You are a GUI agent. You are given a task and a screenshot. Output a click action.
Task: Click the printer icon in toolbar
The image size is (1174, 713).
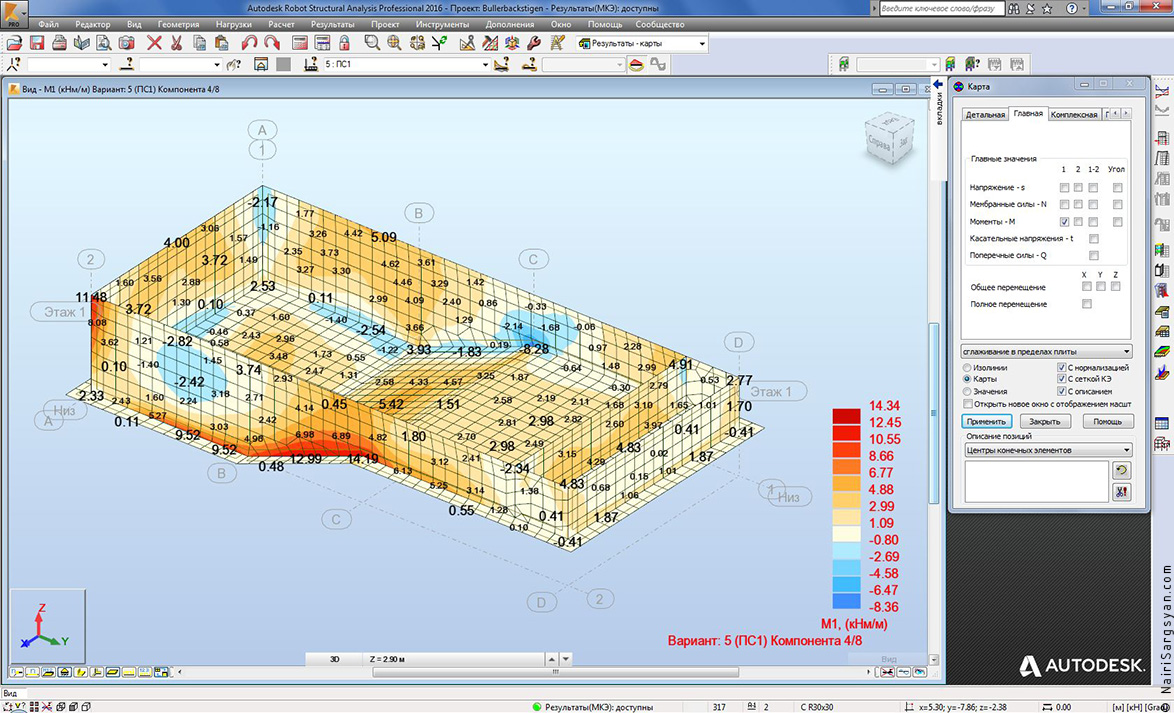pos(59,43)
